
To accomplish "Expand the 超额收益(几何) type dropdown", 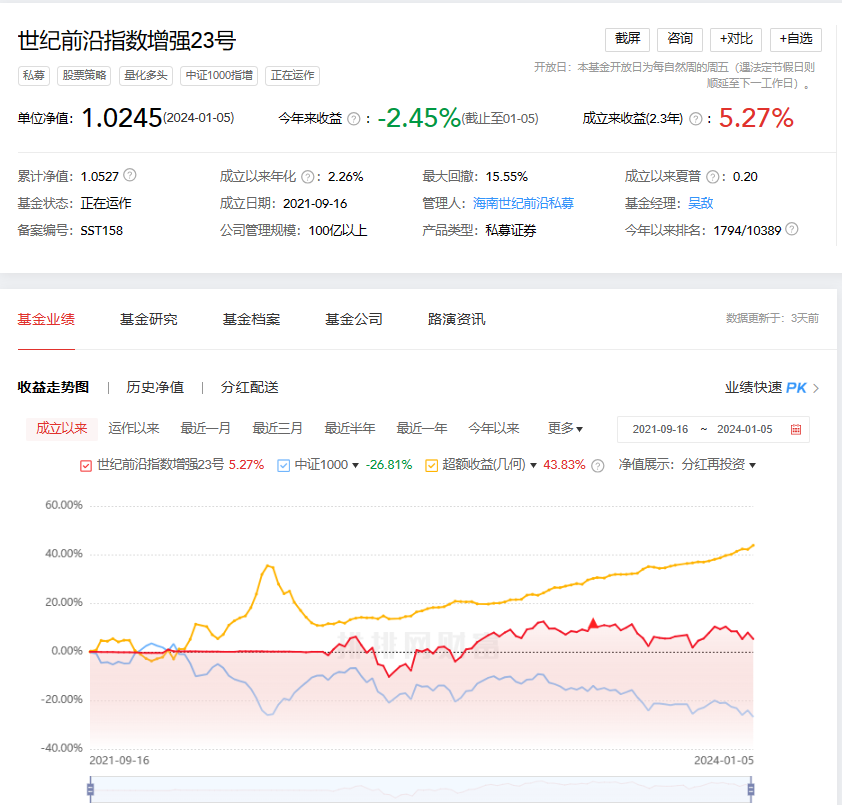I will [533, 466].
